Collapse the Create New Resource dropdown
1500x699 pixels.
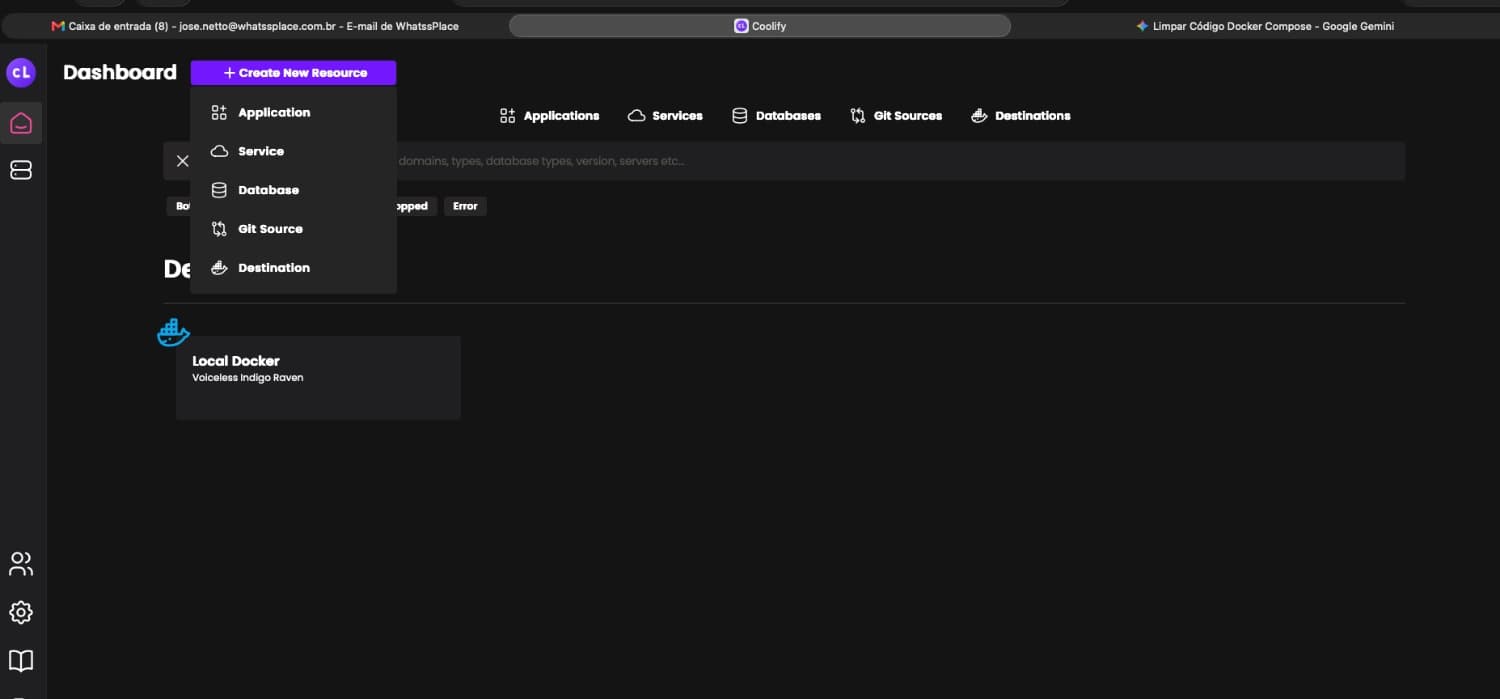pos(293,73)
